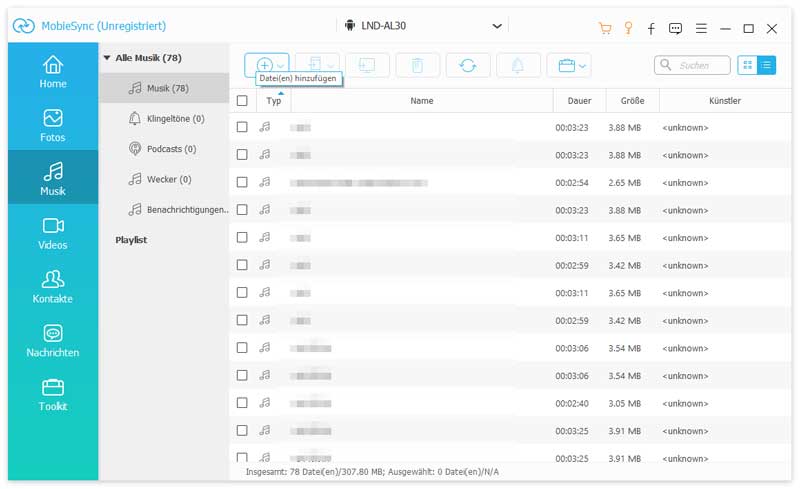800x489 pixels.
Task: Select Musik (78) category
Action: coord(164,88)
